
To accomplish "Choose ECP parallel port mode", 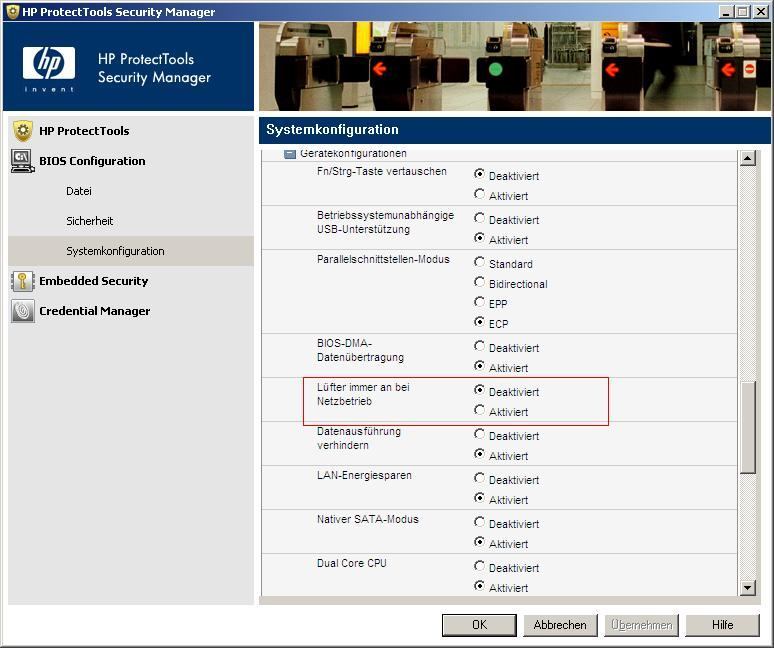I will point(479,322).
